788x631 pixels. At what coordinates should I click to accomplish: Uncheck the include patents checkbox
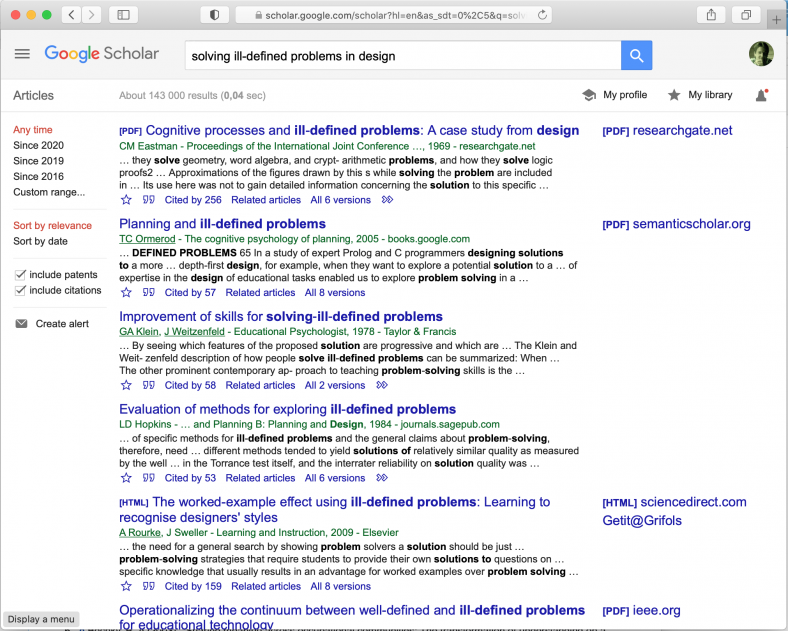coord(21,275)
